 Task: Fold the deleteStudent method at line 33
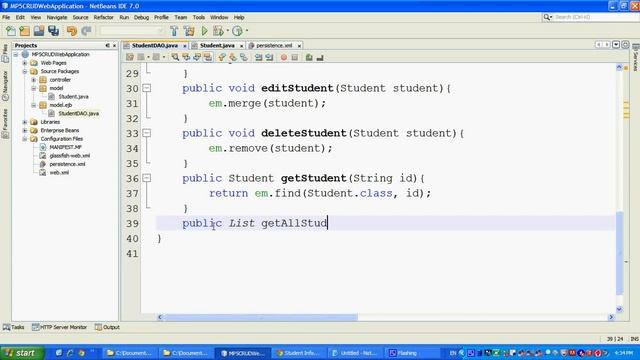pos(147,133)
